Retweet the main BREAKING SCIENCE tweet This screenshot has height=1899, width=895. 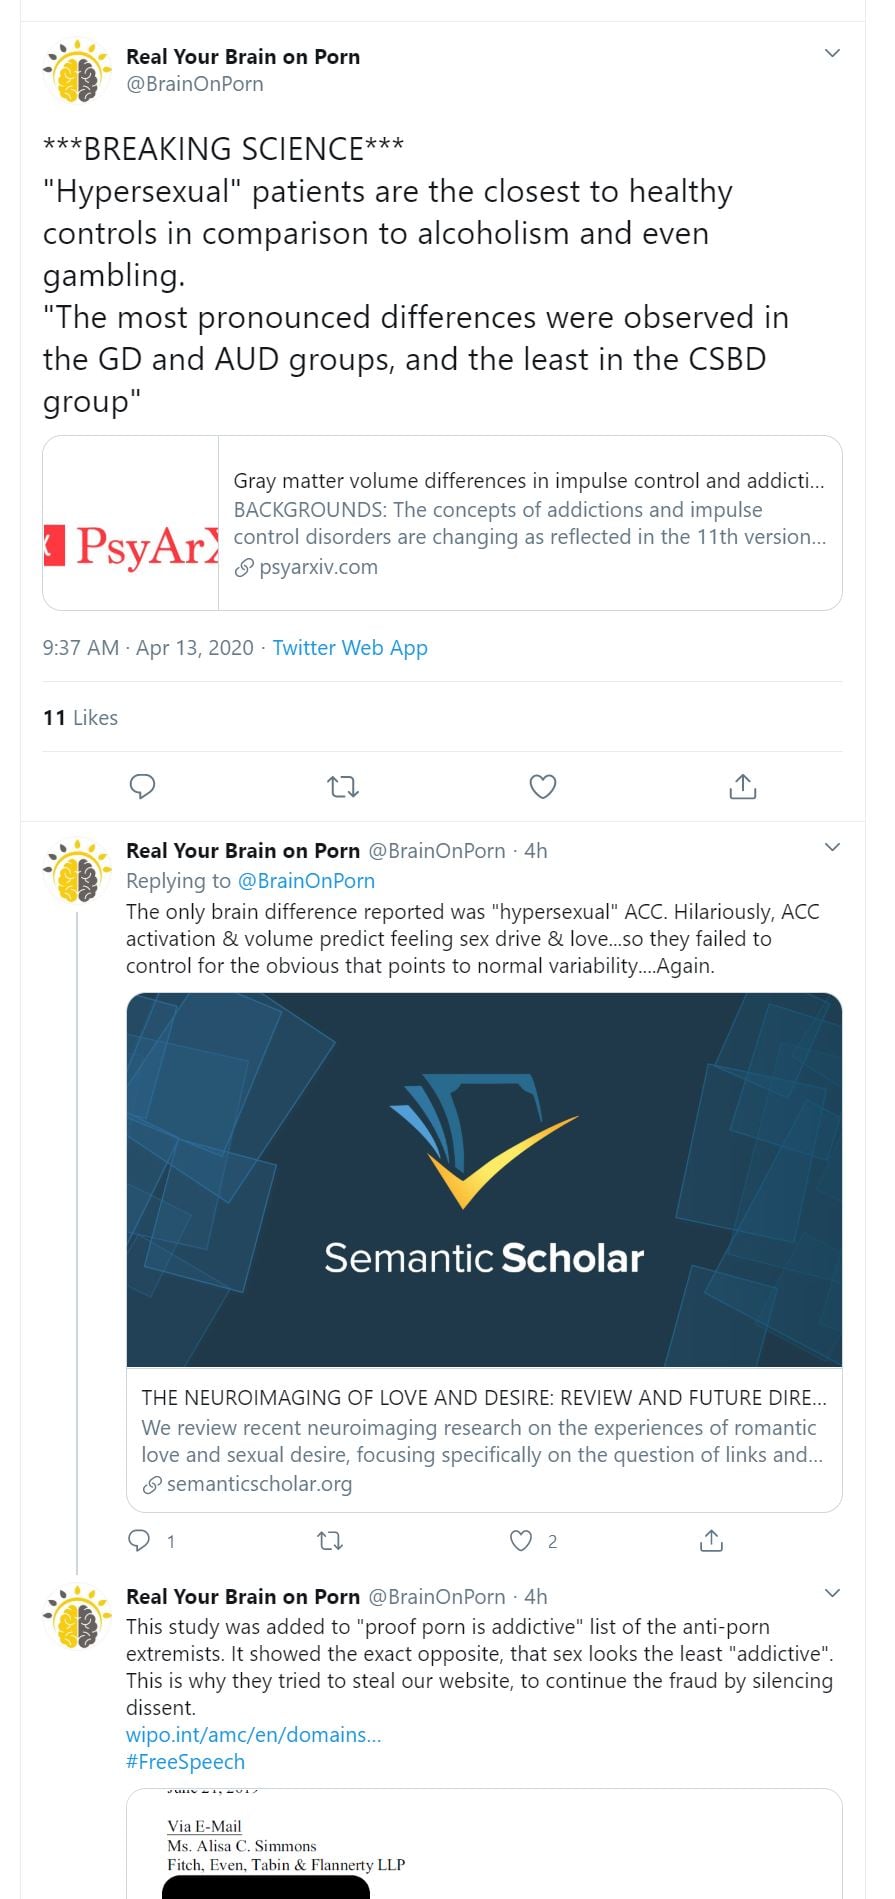343,787
